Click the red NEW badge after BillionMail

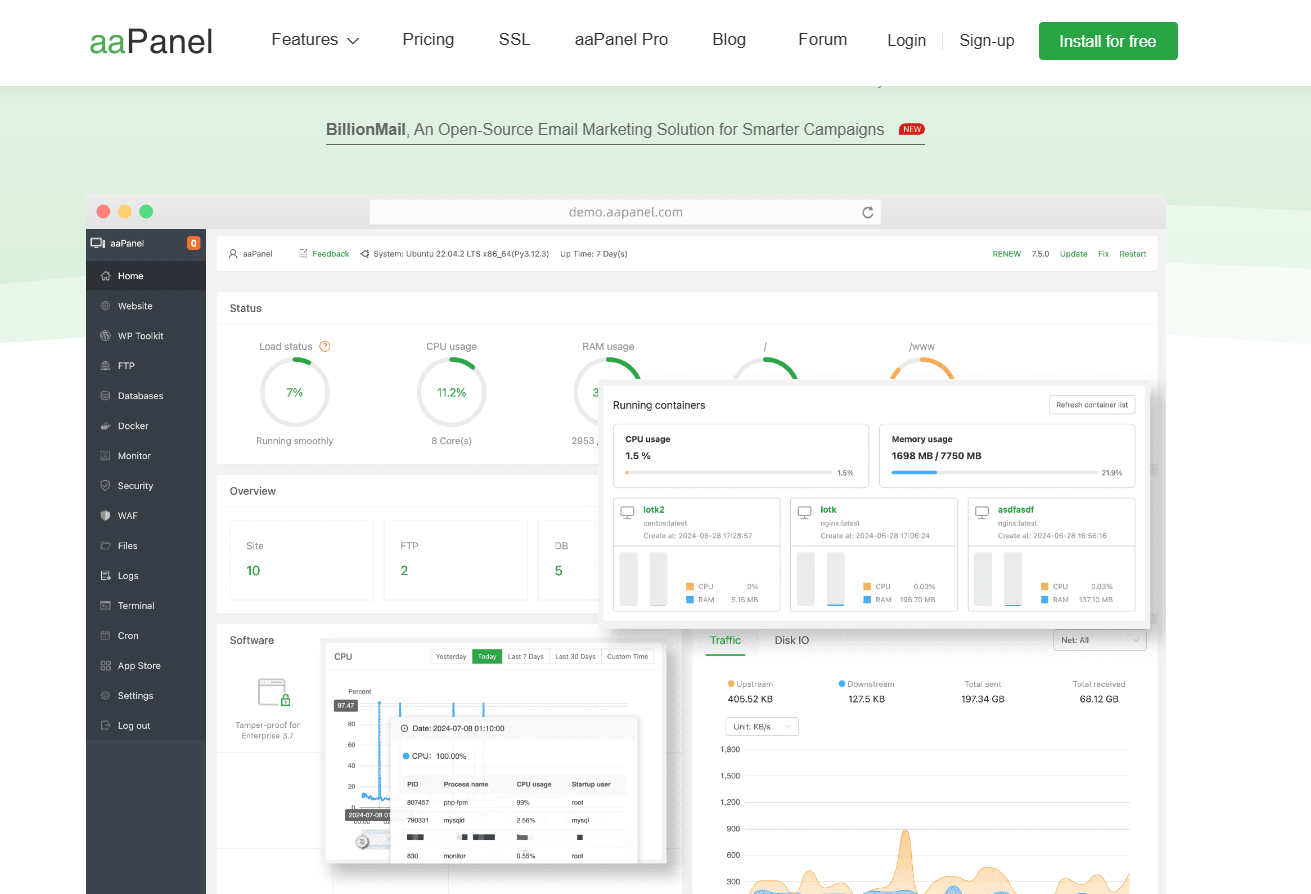pyautogui.click(x=911, y=129)
